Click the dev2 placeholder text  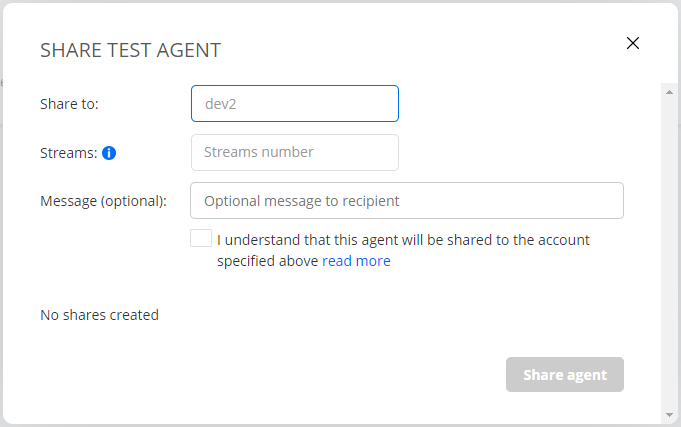pos(219,103)
